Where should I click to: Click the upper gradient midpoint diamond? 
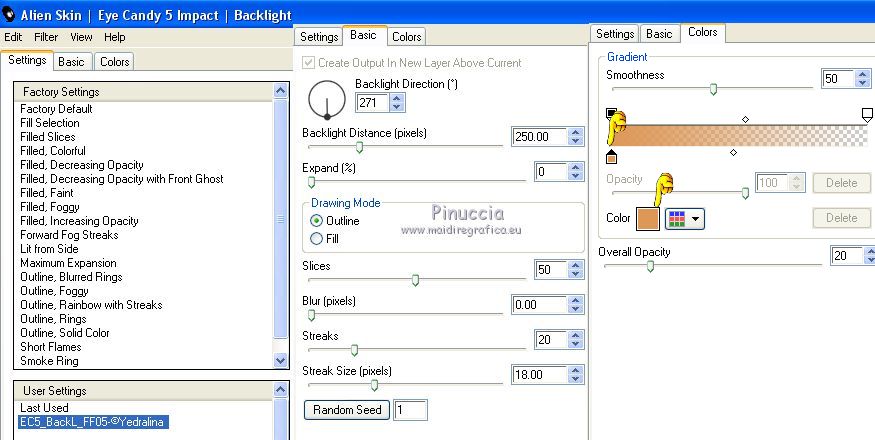pos(745,119)
